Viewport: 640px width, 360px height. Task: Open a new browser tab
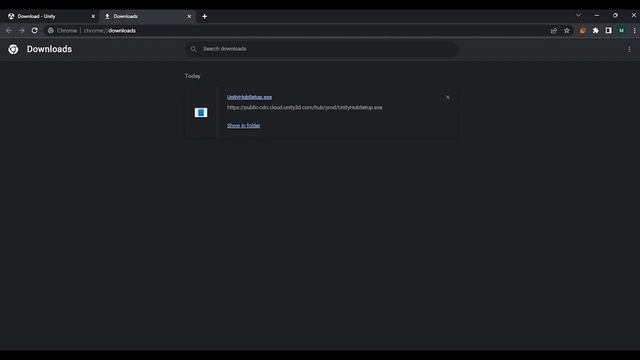tap(204, 16)
